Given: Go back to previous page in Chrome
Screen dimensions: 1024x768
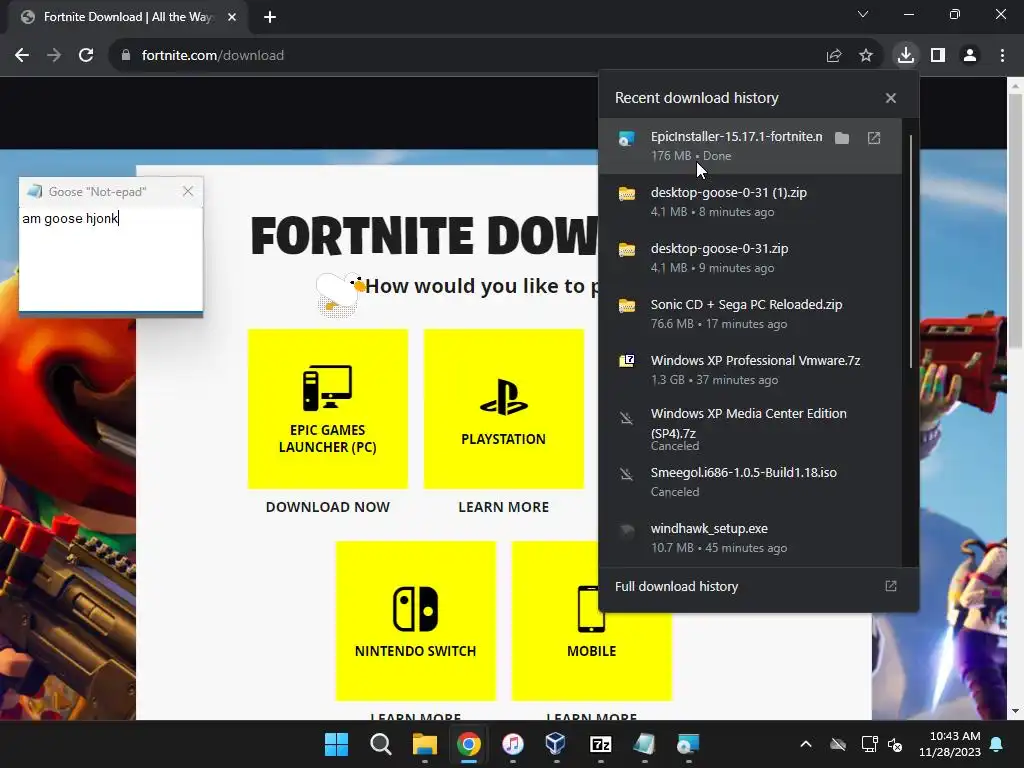Looking at the screenshot, I should coord(22,56).
